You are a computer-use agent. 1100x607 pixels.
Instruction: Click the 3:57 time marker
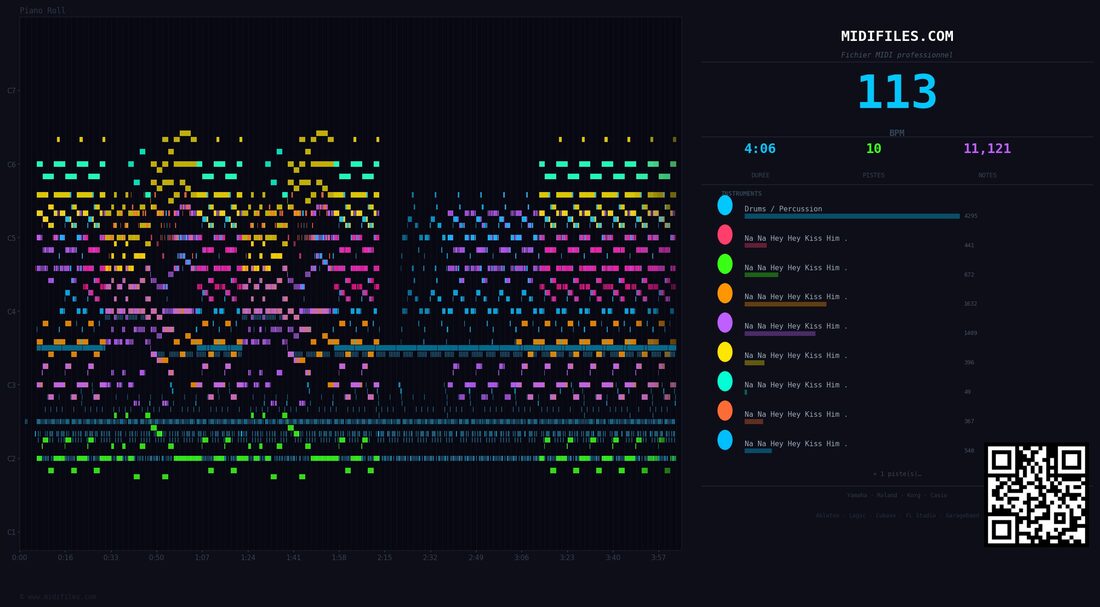click(x=658, y=558)
